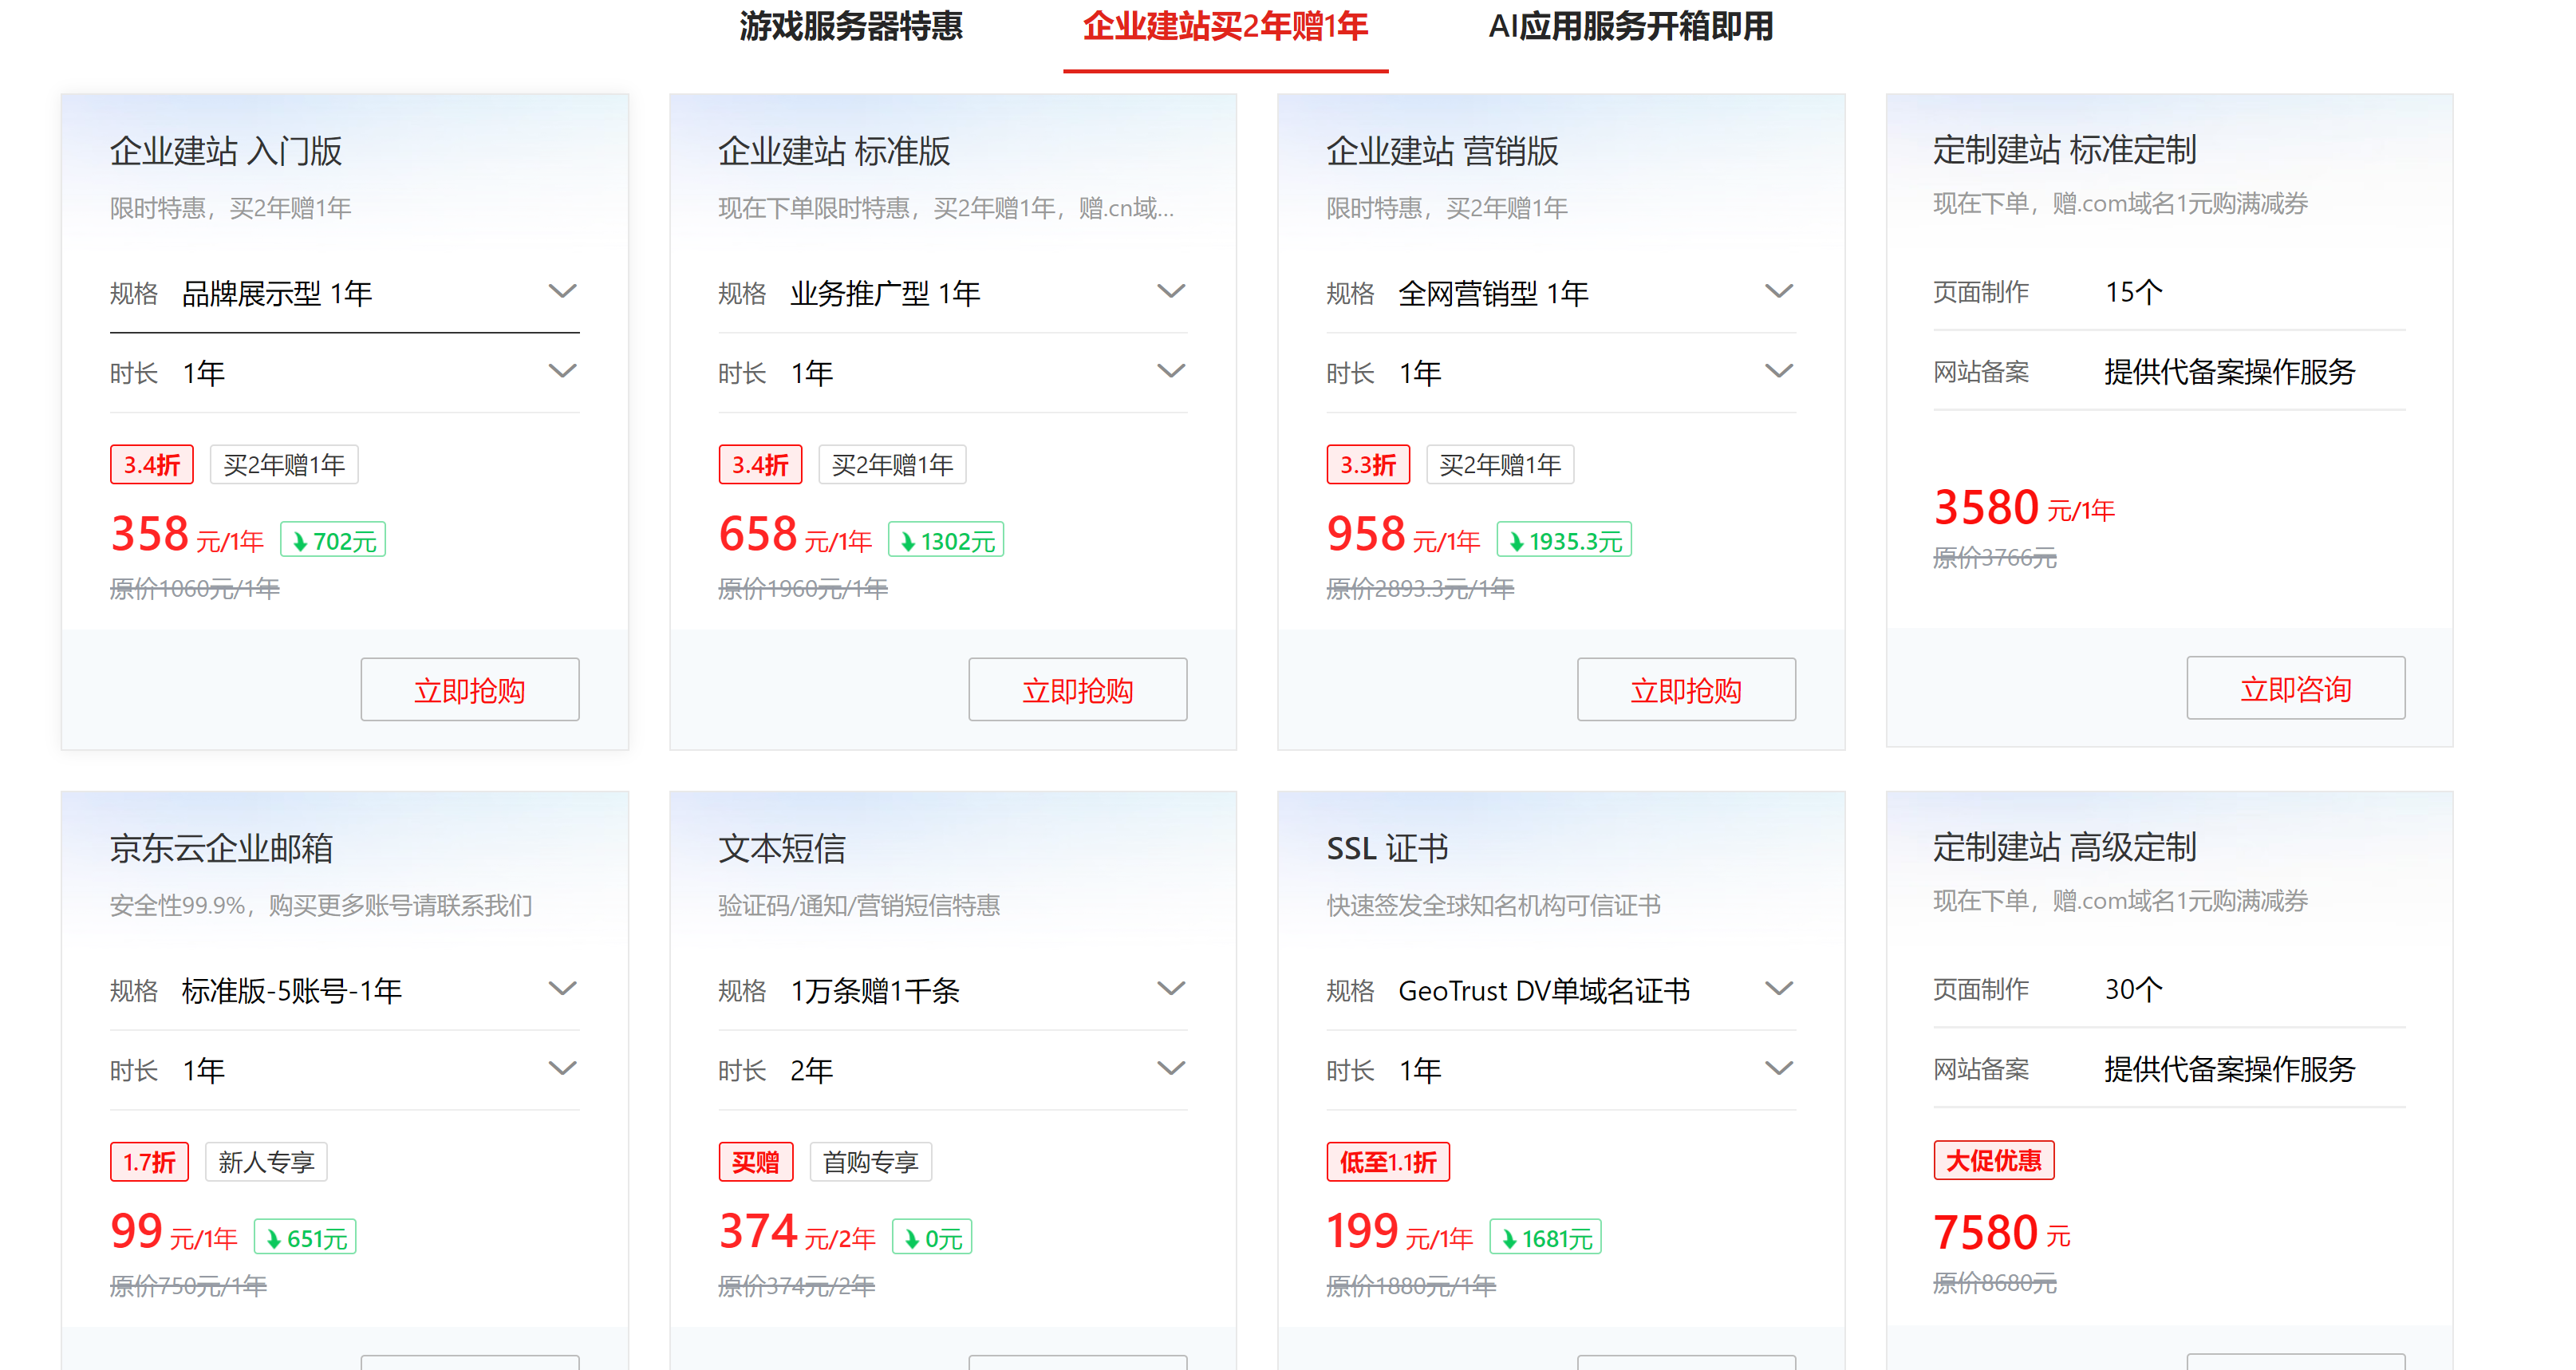Click the green 1681元 savings badge
The image size is (2576, 1370).
click(1546, 1238)
